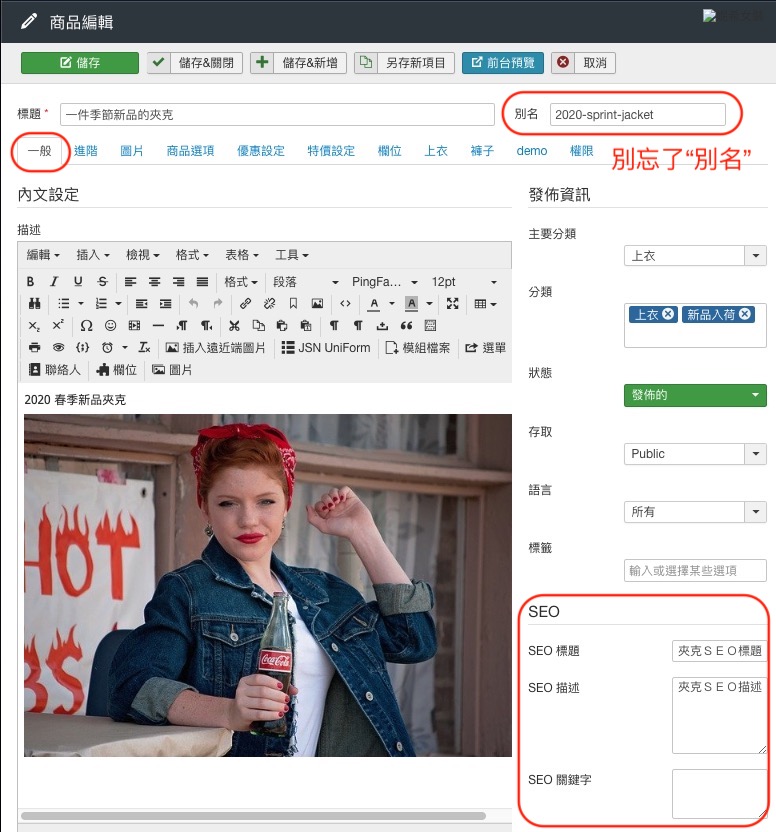The image size is (776, 832).
Task: Copy selection in the editor toolbar
Action: coord(258,325)
